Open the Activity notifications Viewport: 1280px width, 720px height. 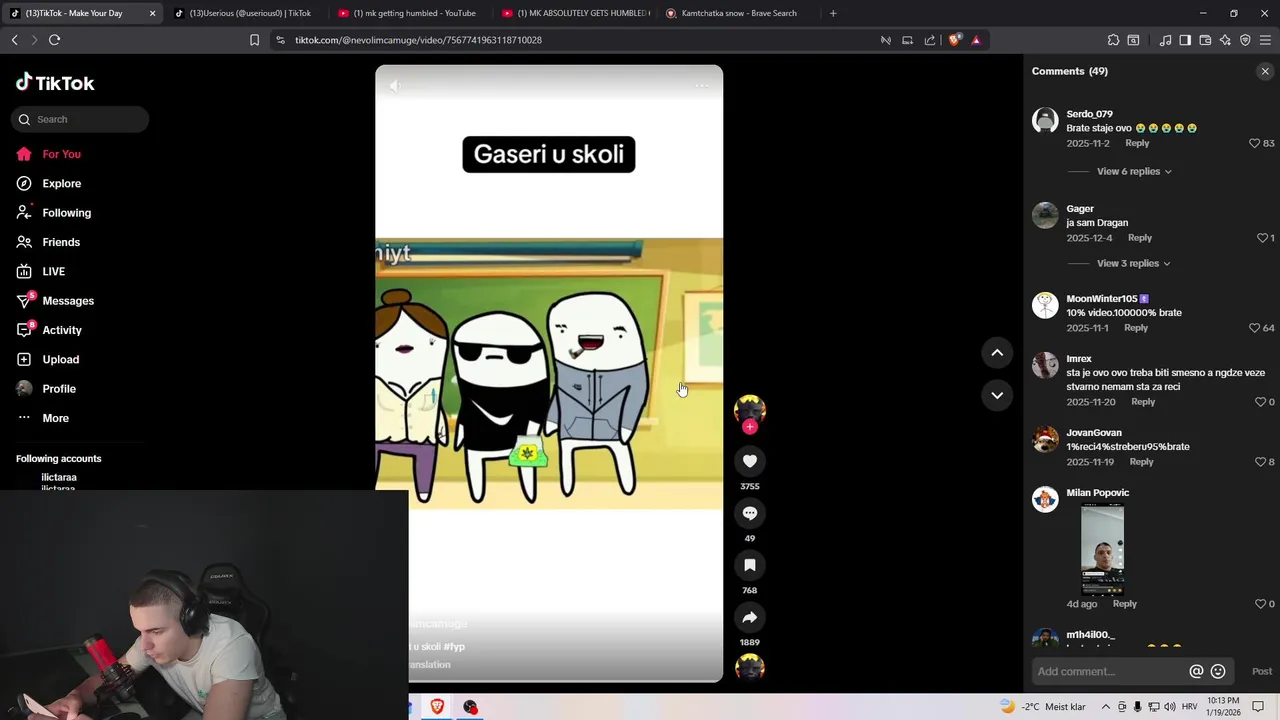[62, 330]
